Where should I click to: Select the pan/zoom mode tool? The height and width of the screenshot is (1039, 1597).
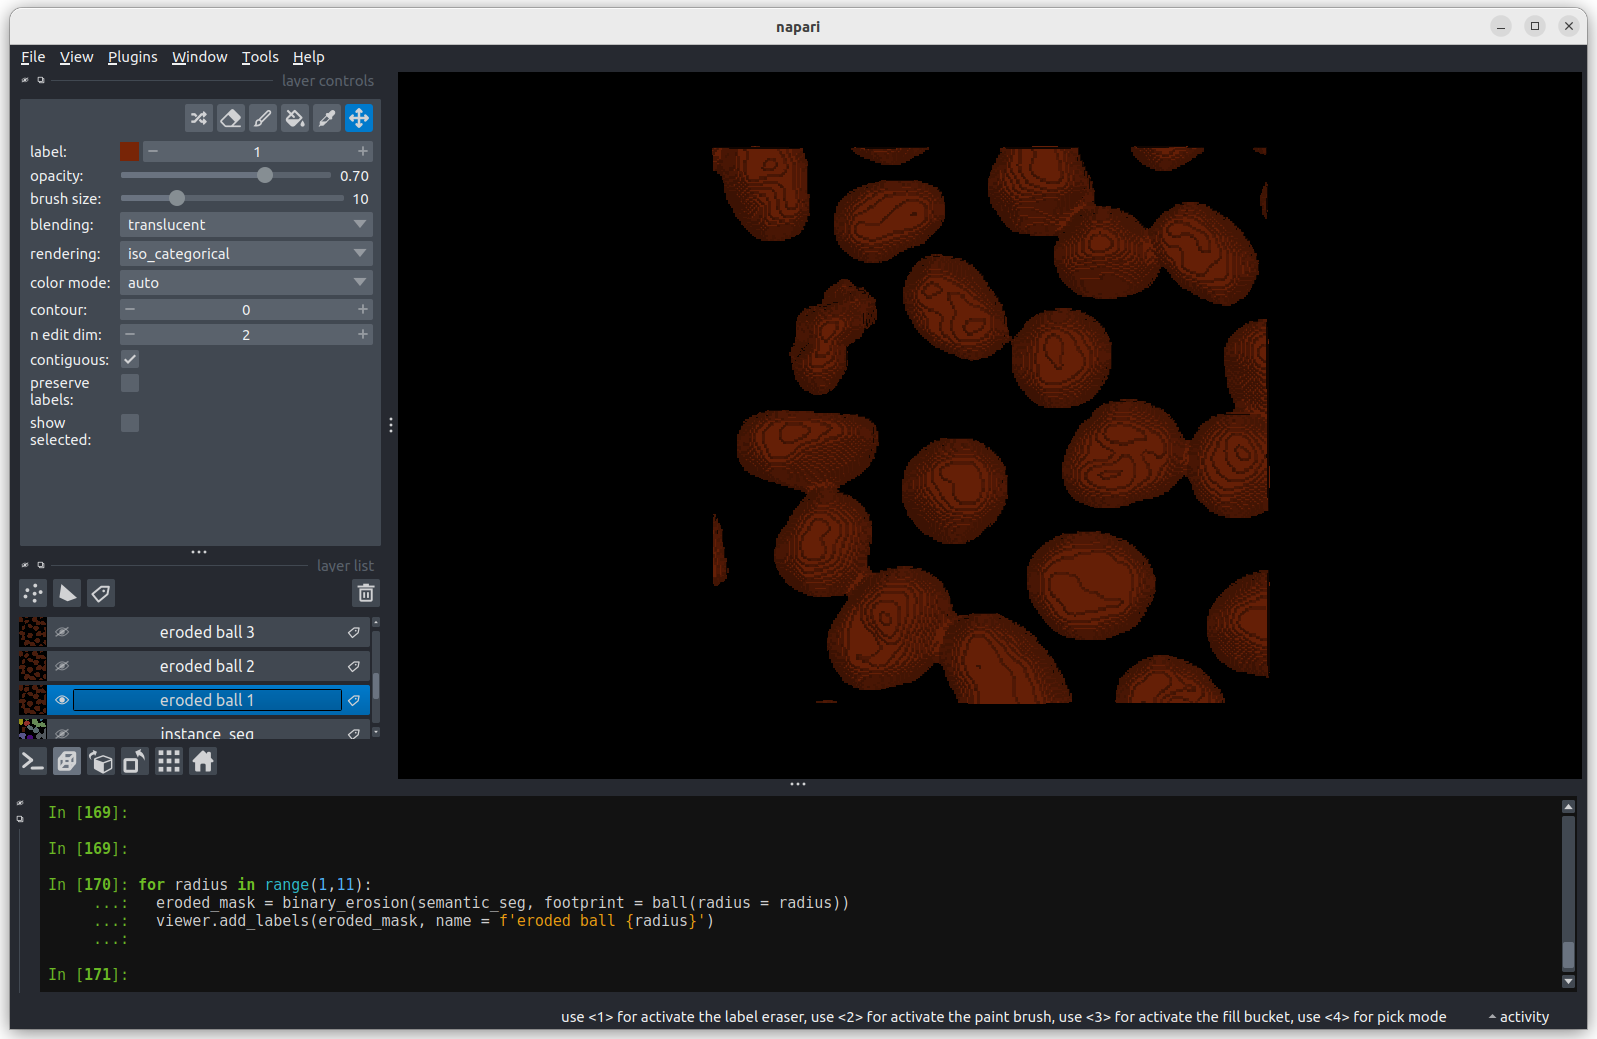359,118
